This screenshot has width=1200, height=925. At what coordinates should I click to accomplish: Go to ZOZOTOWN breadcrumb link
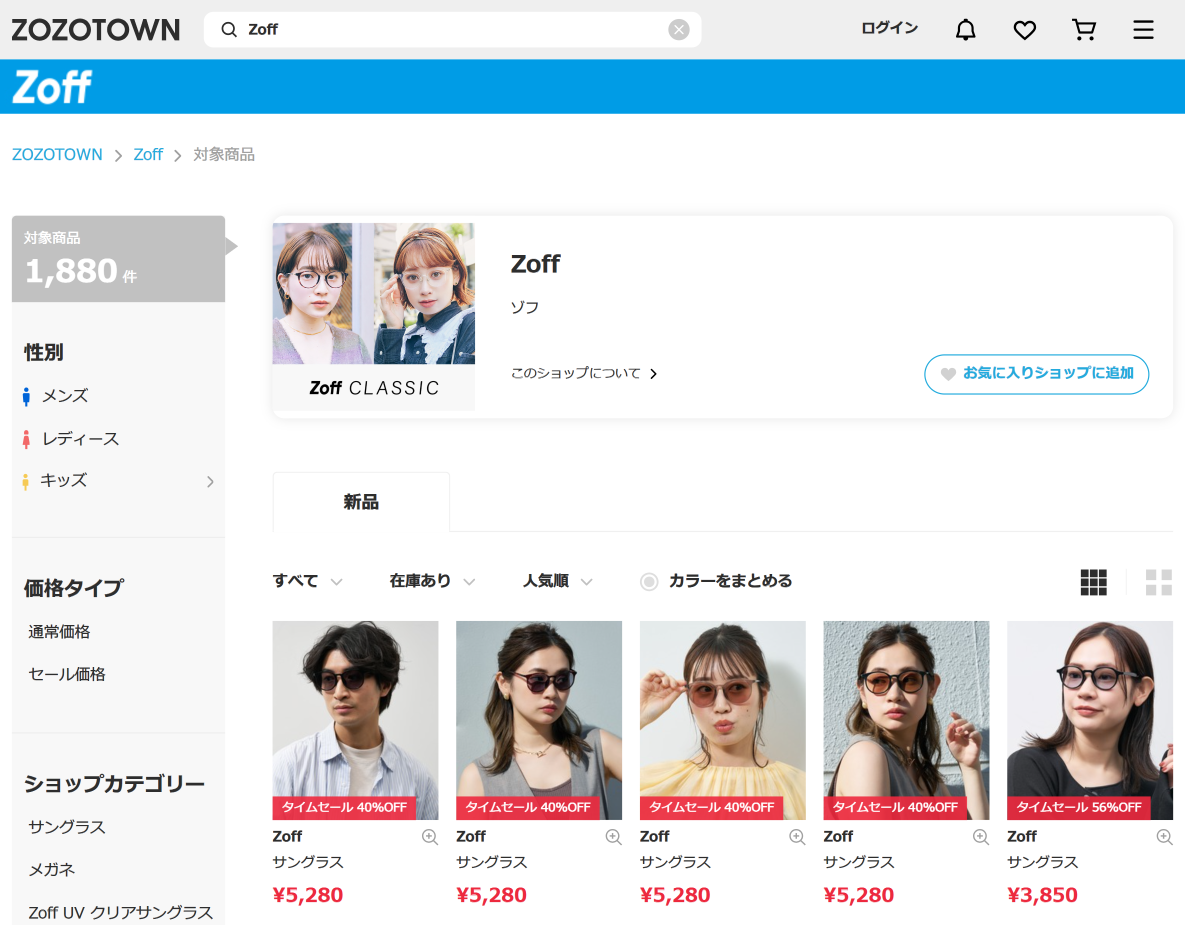pyautogui.click(x=57, y=155)
